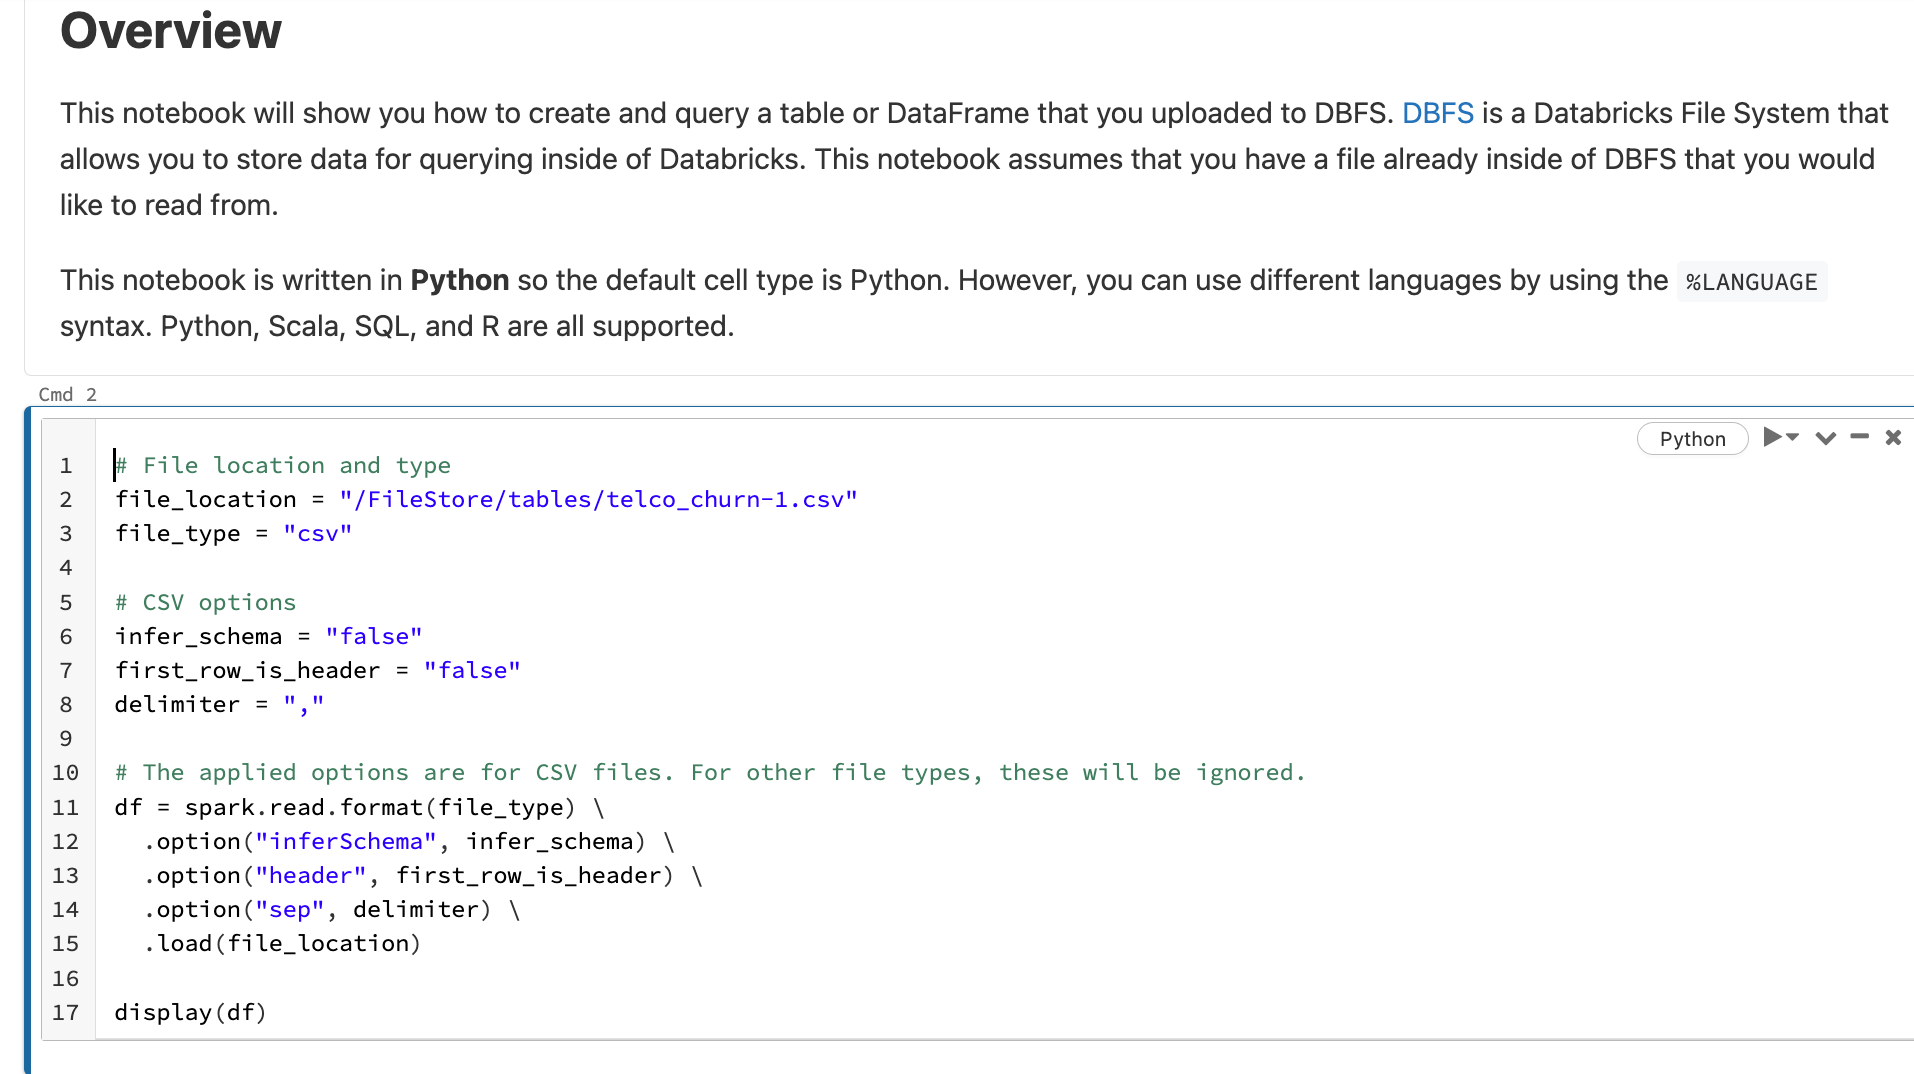This screenshot has height=1074, width=1914.
Task: Click the infer_schema "false" value
Action: click(x=373, y=636)
